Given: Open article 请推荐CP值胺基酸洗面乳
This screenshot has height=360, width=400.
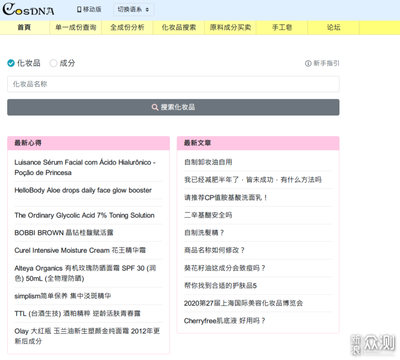Looking at the screenshot, I should [226, 198].
